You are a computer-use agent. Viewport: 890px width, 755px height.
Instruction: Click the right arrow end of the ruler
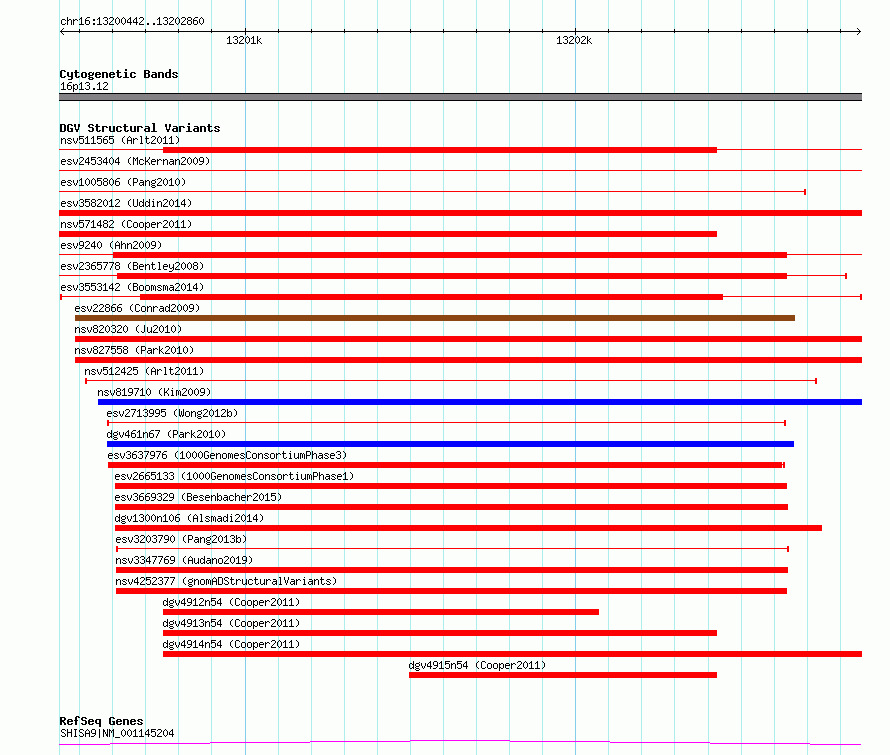pos(858,32)
